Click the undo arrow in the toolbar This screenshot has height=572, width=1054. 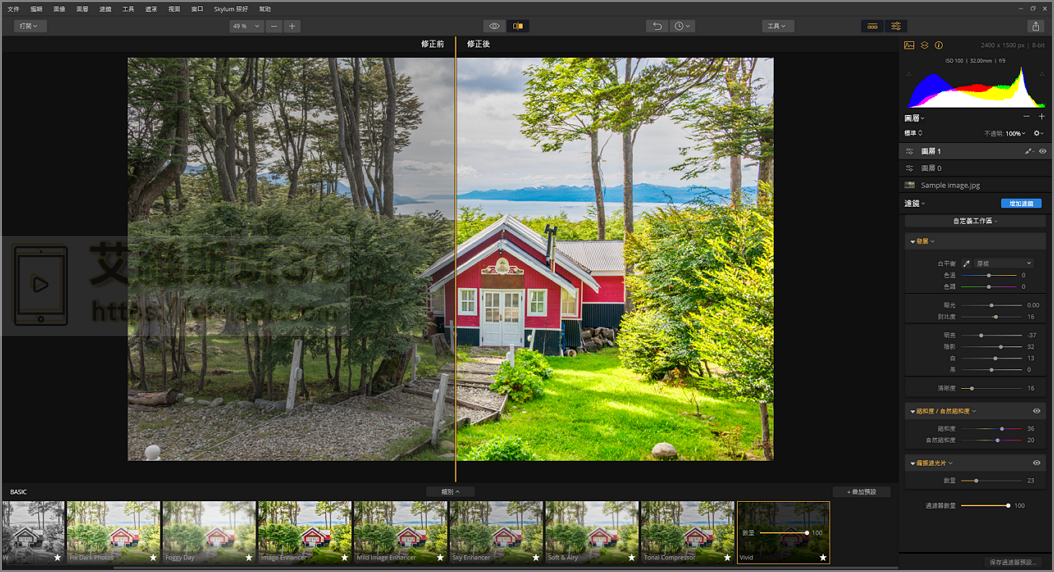point(657,26)
